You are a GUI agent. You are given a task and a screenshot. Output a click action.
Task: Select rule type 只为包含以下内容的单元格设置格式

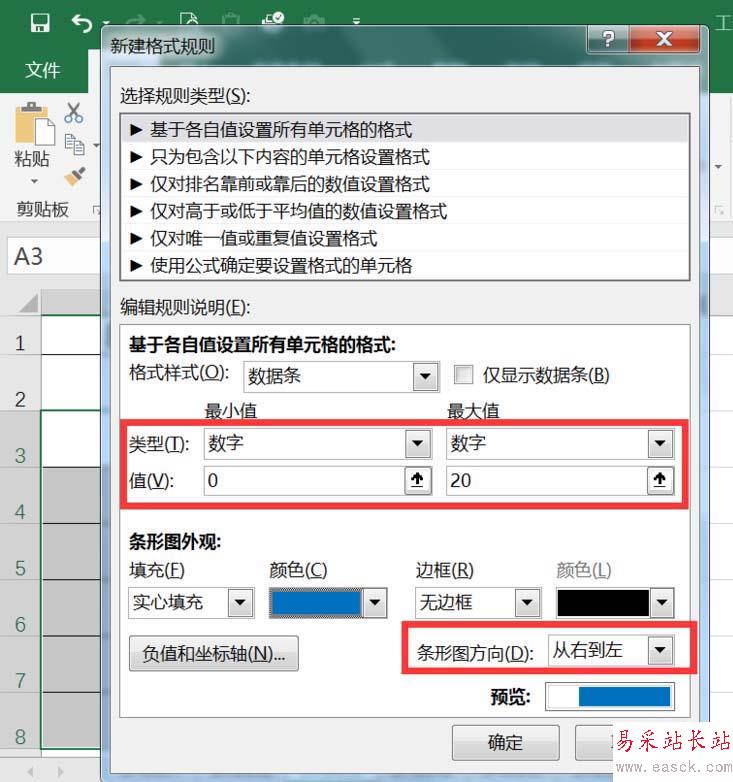tap(404, 157)
